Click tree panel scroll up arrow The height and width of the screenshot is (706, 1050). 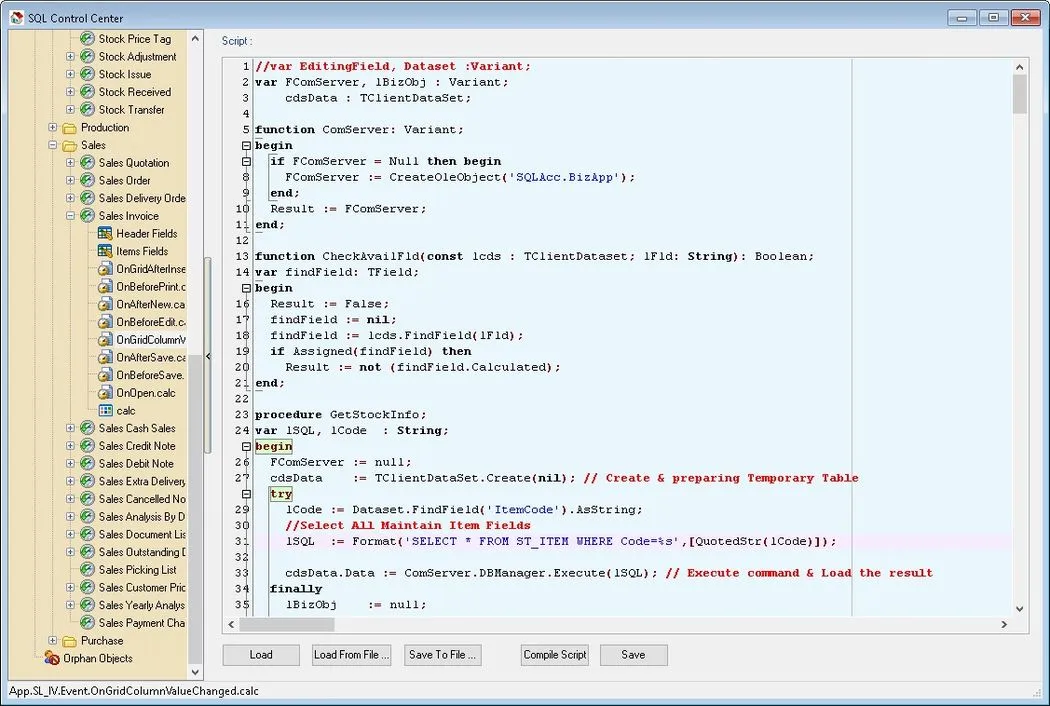click(195, 39)
